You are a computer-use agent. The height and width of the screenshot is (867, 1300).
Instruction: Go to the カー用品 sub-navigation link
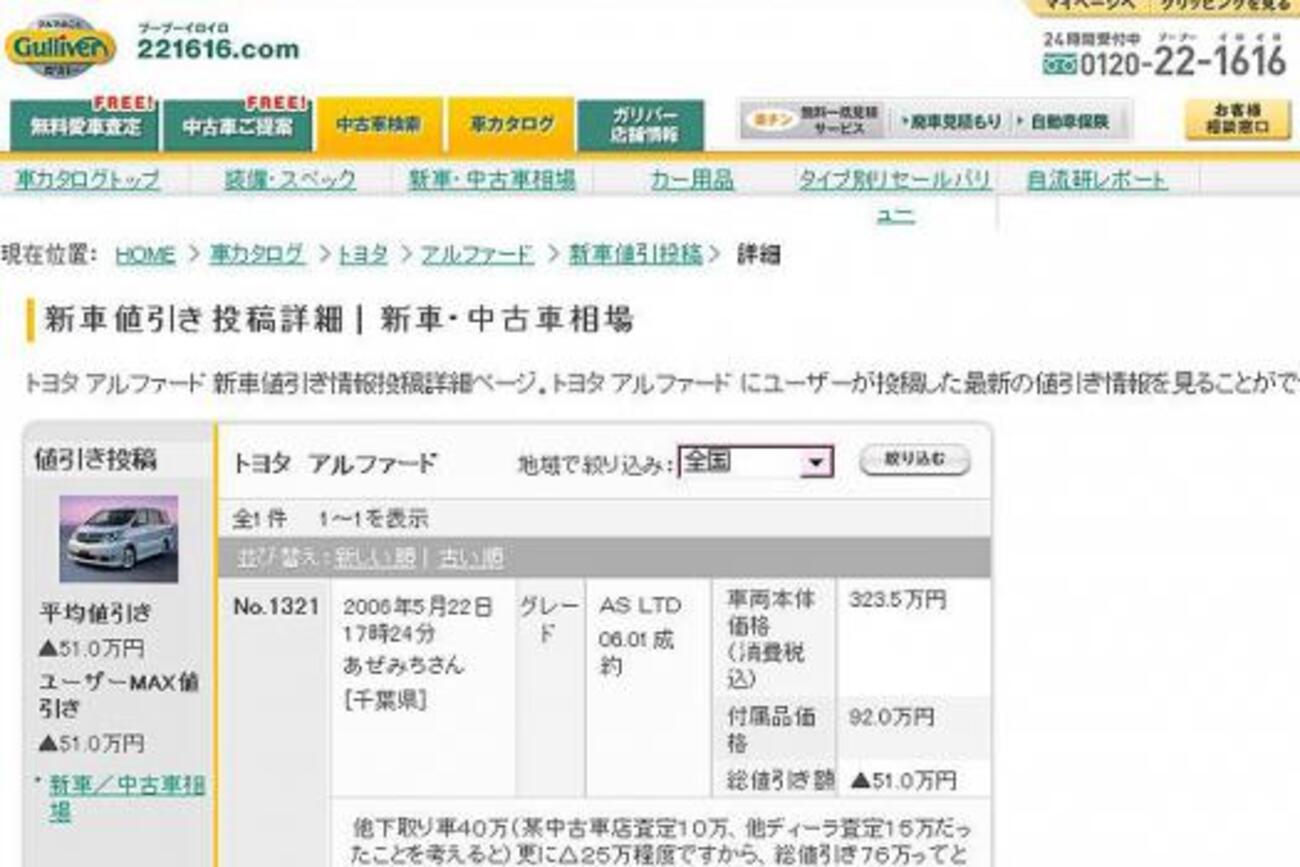[692, 180]
